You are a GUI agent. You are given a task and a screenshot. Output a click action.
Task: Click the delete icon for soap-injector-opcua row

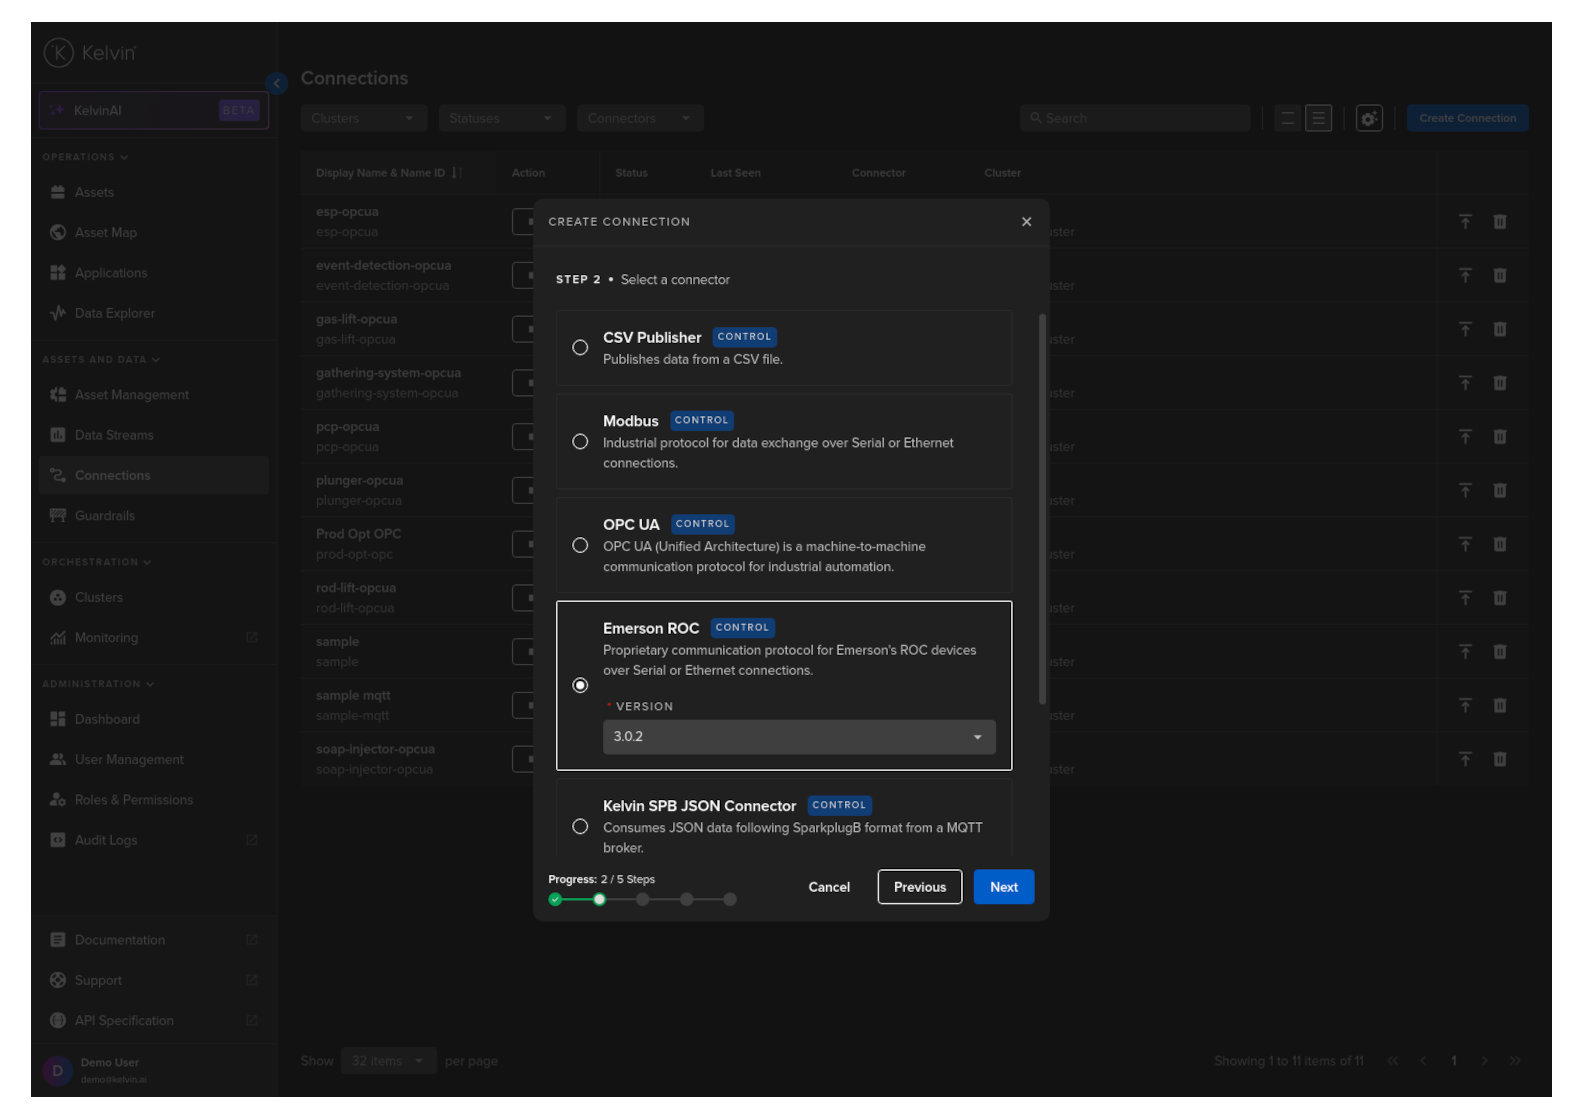pos(1499,759)
